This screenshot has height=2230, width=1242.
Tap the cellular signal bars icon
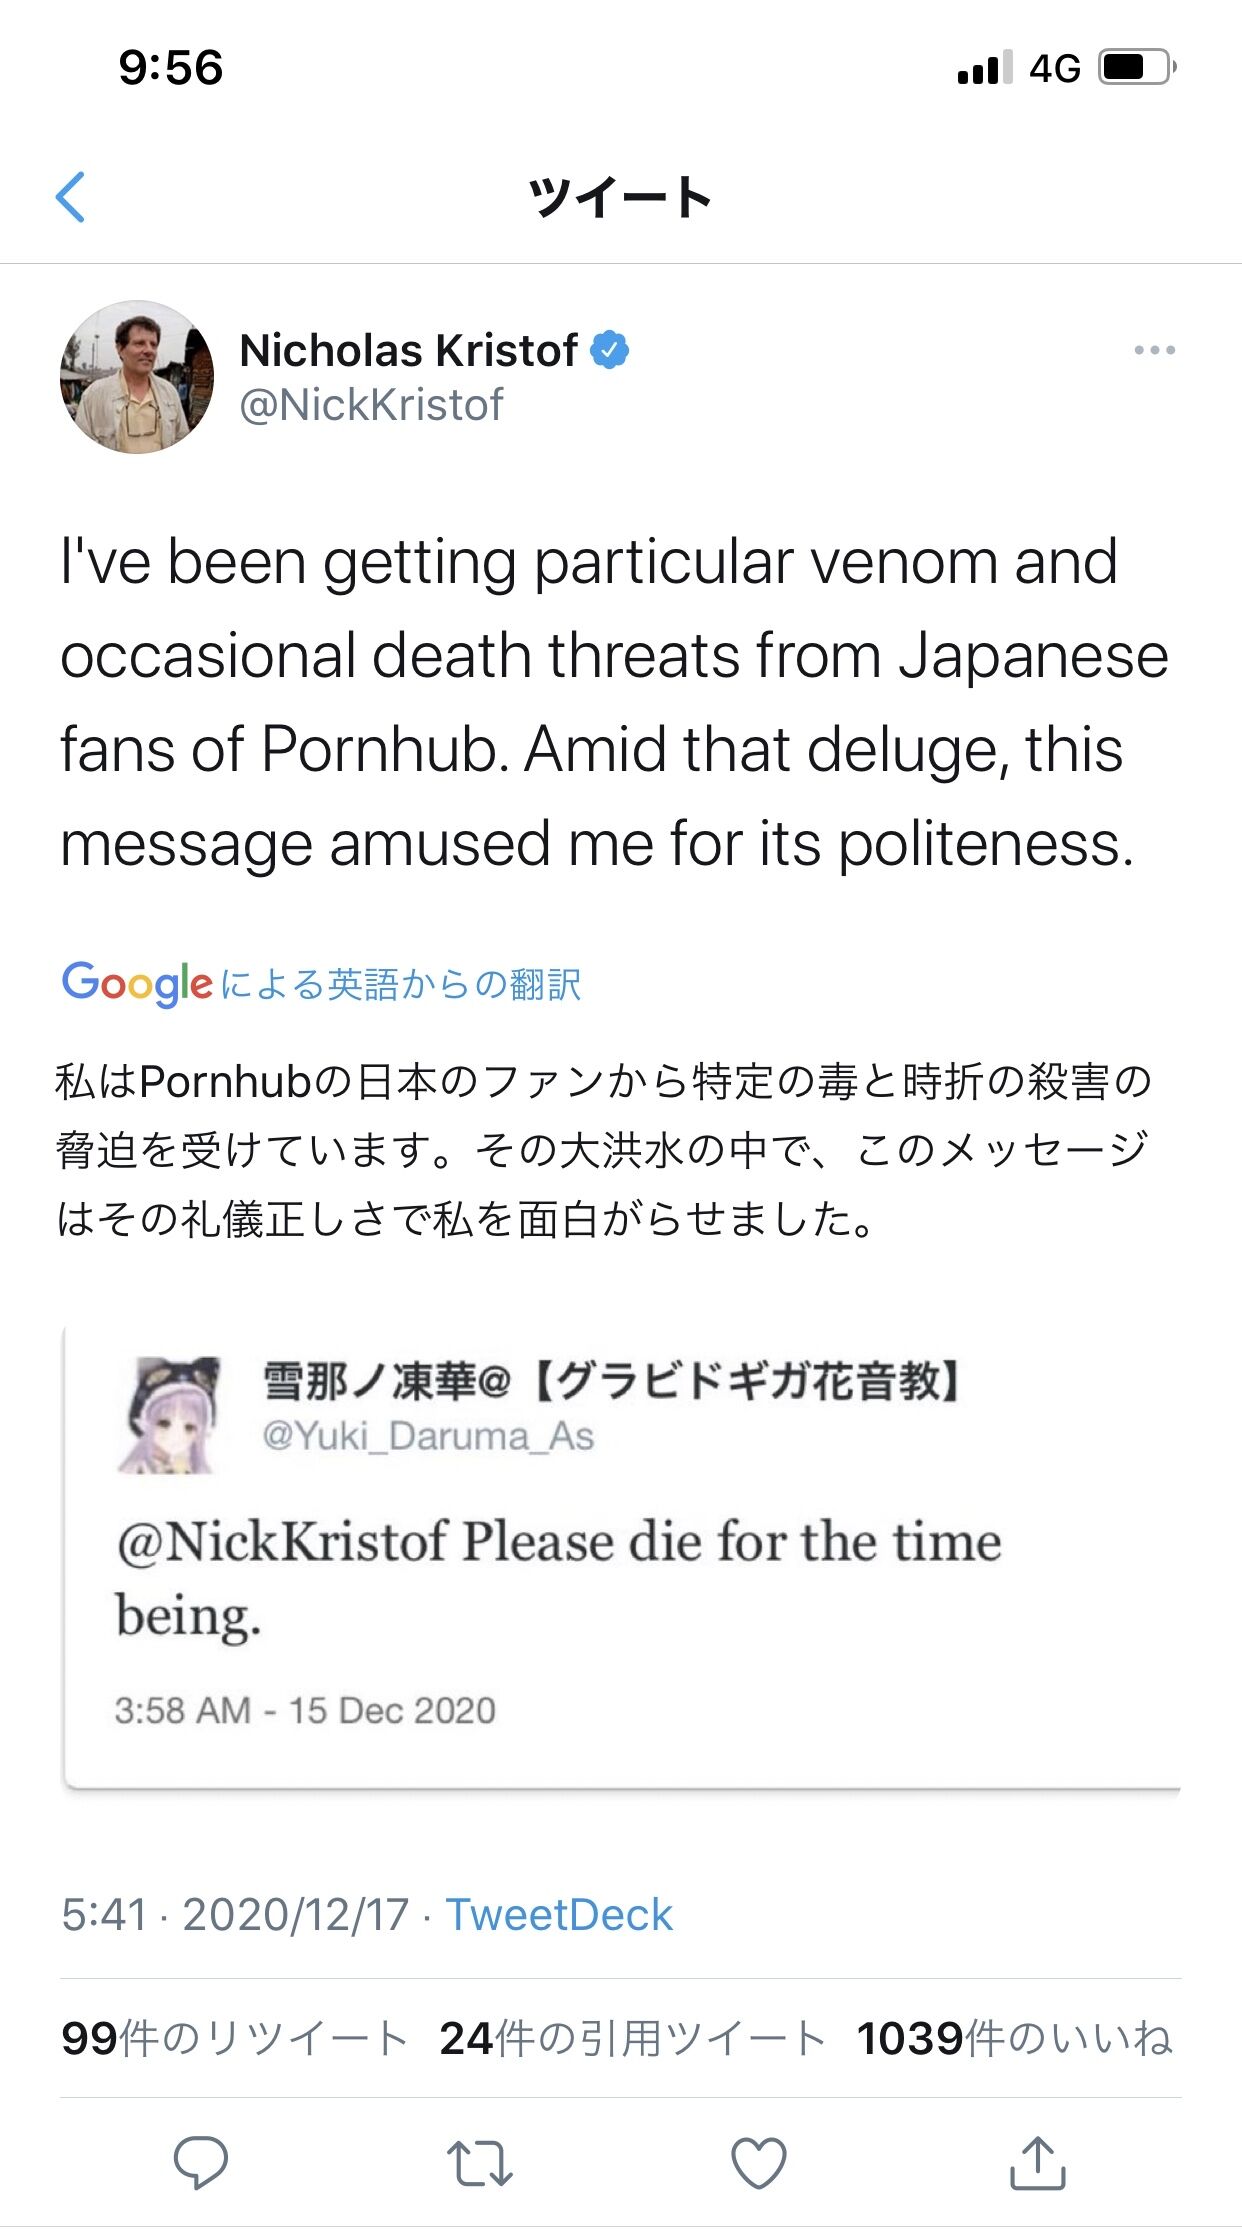click(984, 67)
